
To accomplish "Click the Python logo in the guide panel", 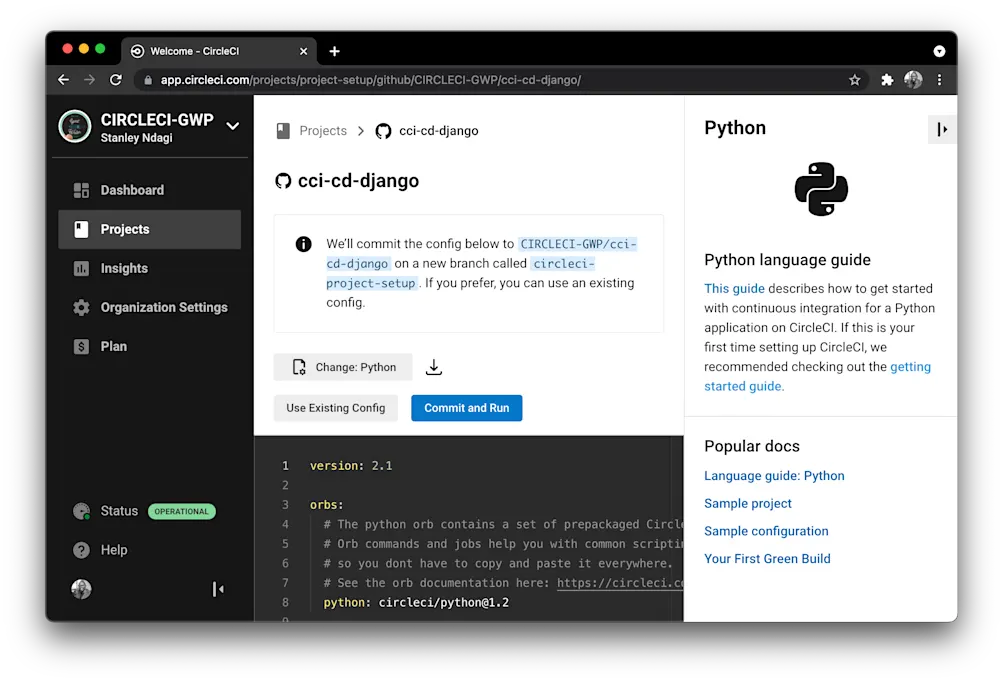I will [x=820, y=190].
